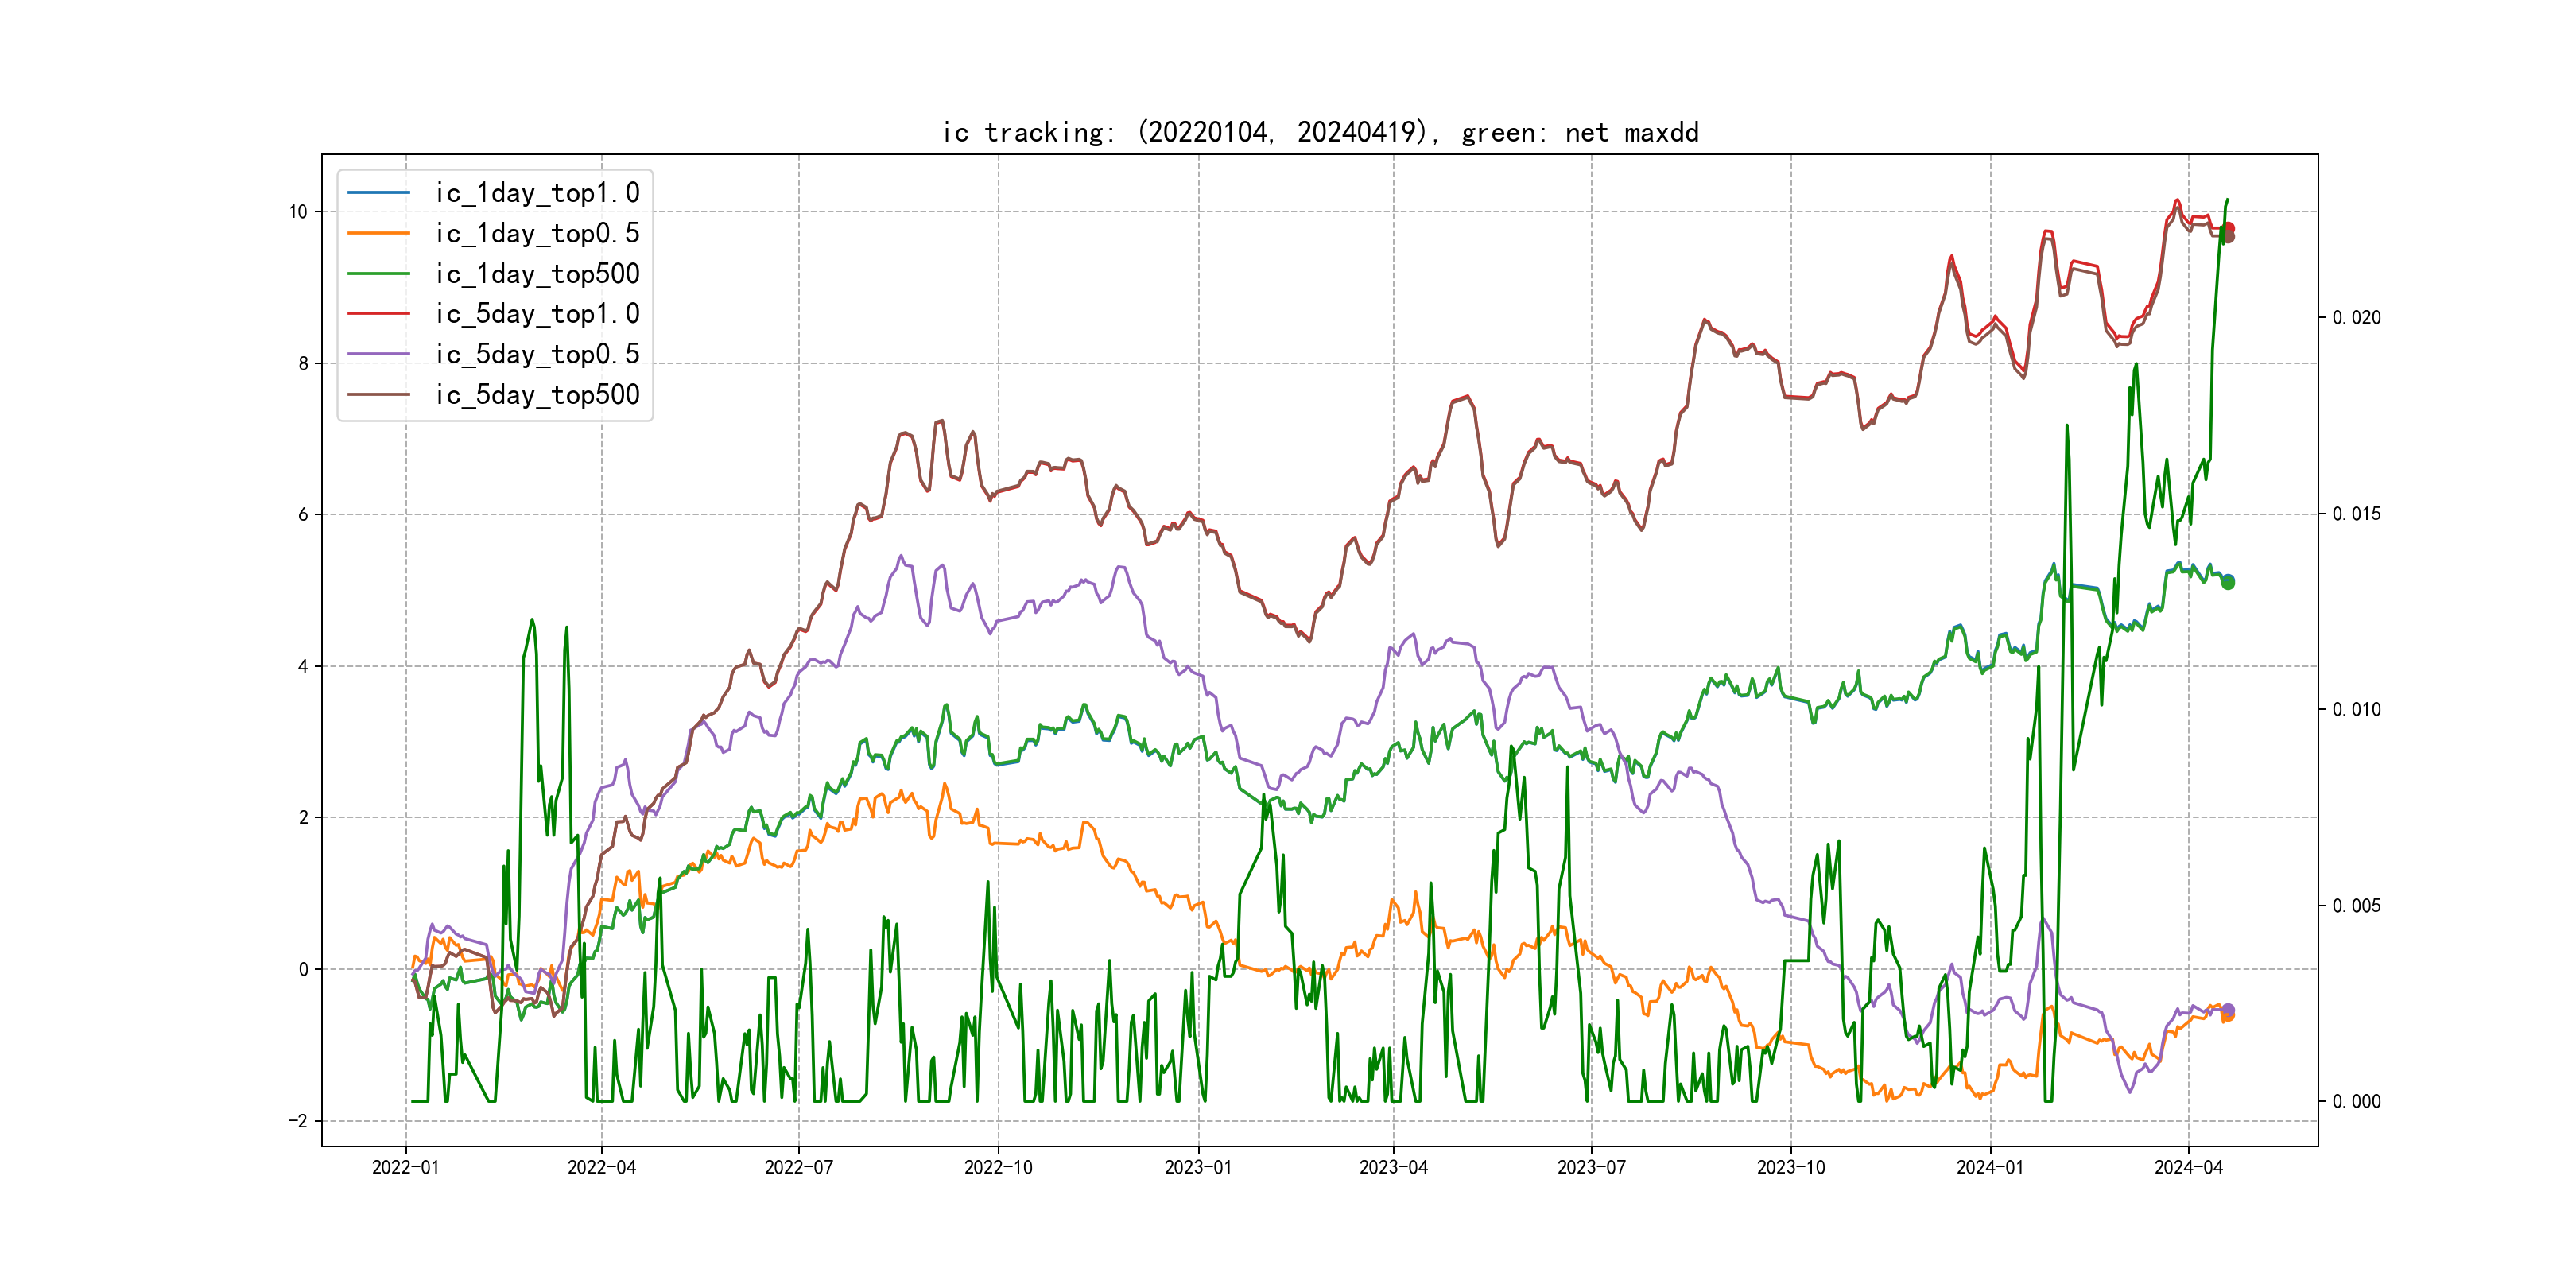Click the 2024-04 x-axis tick label
2576x1288 pixels.
point(2188,1168)
